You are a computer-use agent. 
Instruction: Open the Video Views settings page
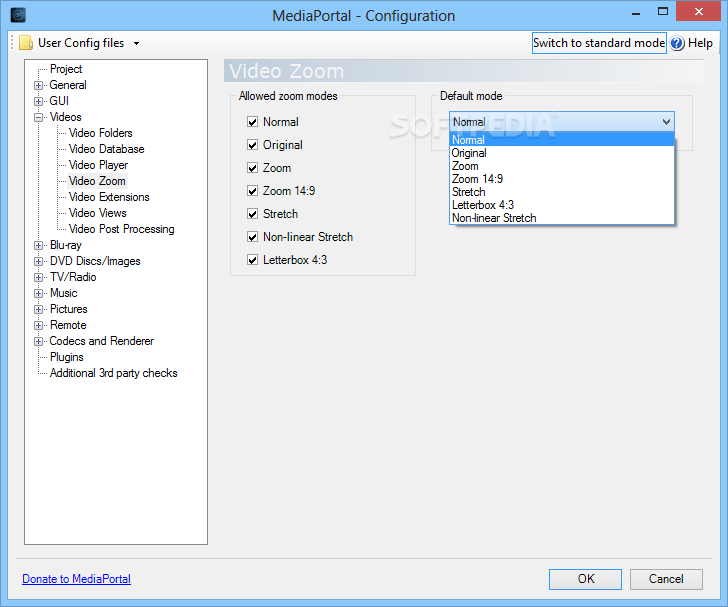pos(98,213)
